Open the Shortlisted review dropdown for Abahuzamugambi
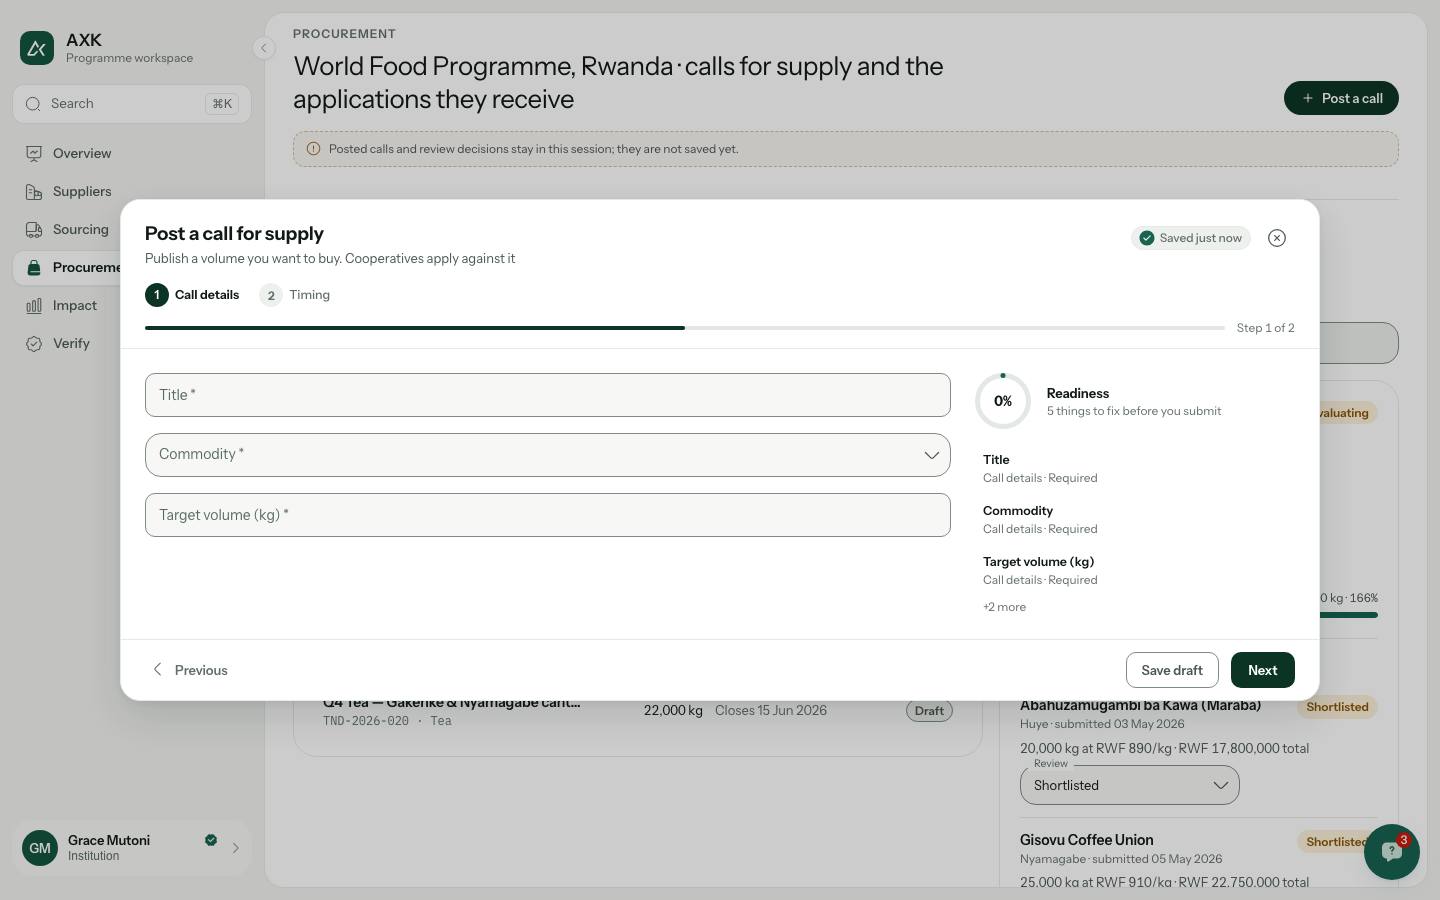This screenshot has height=900, width=1440. click(1130, 785)
